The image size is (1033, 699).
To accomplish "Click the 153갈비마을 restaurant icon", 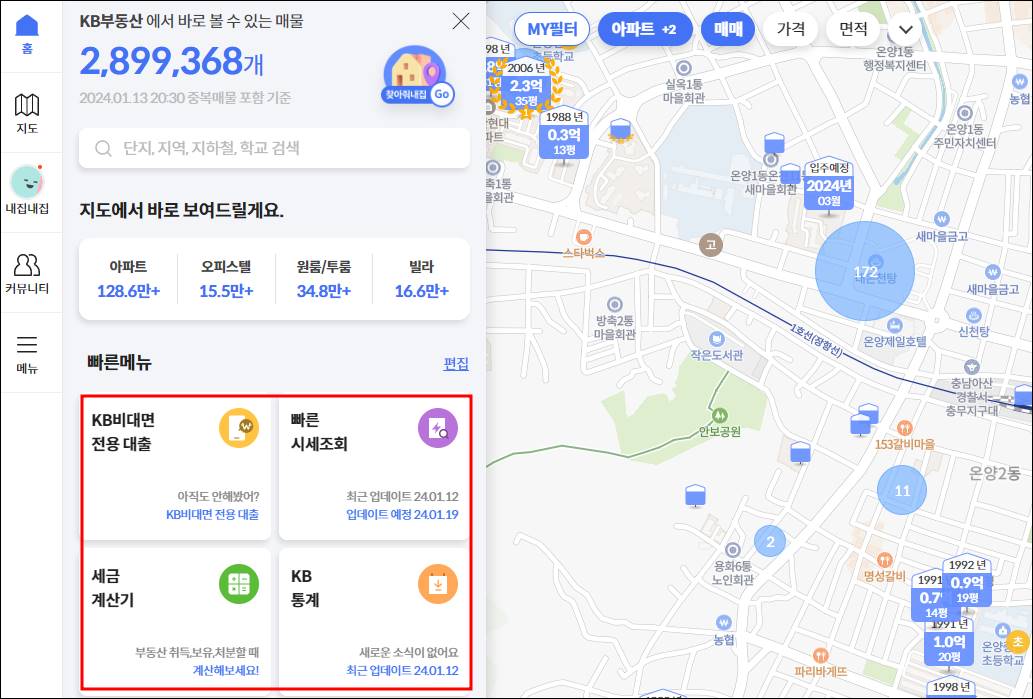I will pyautogui.click(x=905, y=428).
